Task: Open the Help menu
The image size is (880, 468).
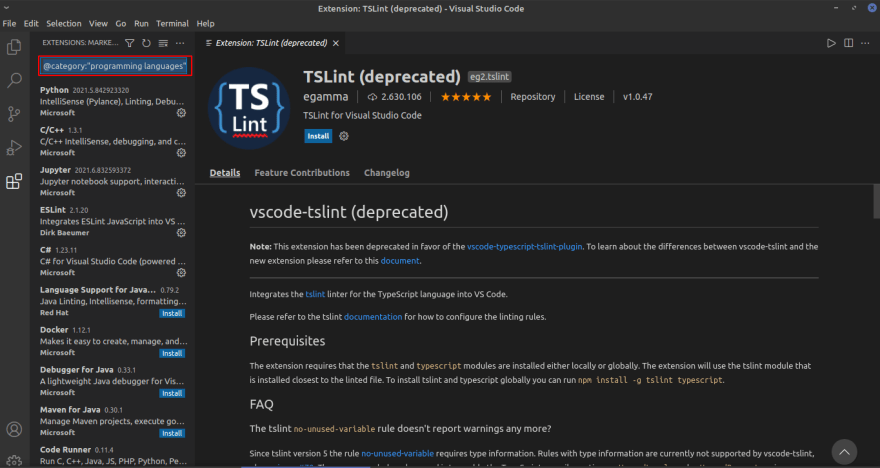Action: (205, 24)
